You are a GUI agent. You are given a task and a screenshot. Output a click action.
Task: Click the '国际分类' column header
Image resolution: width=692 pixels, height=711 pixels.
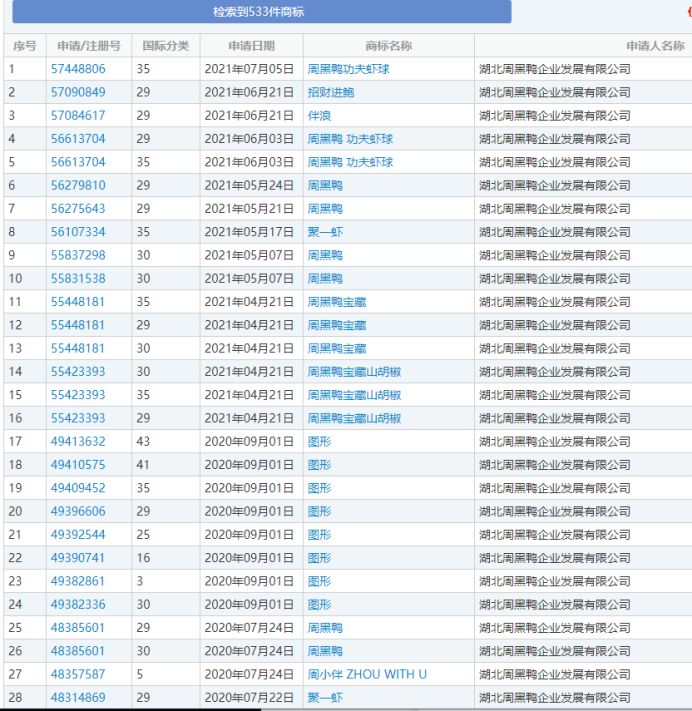click(165, 46)
